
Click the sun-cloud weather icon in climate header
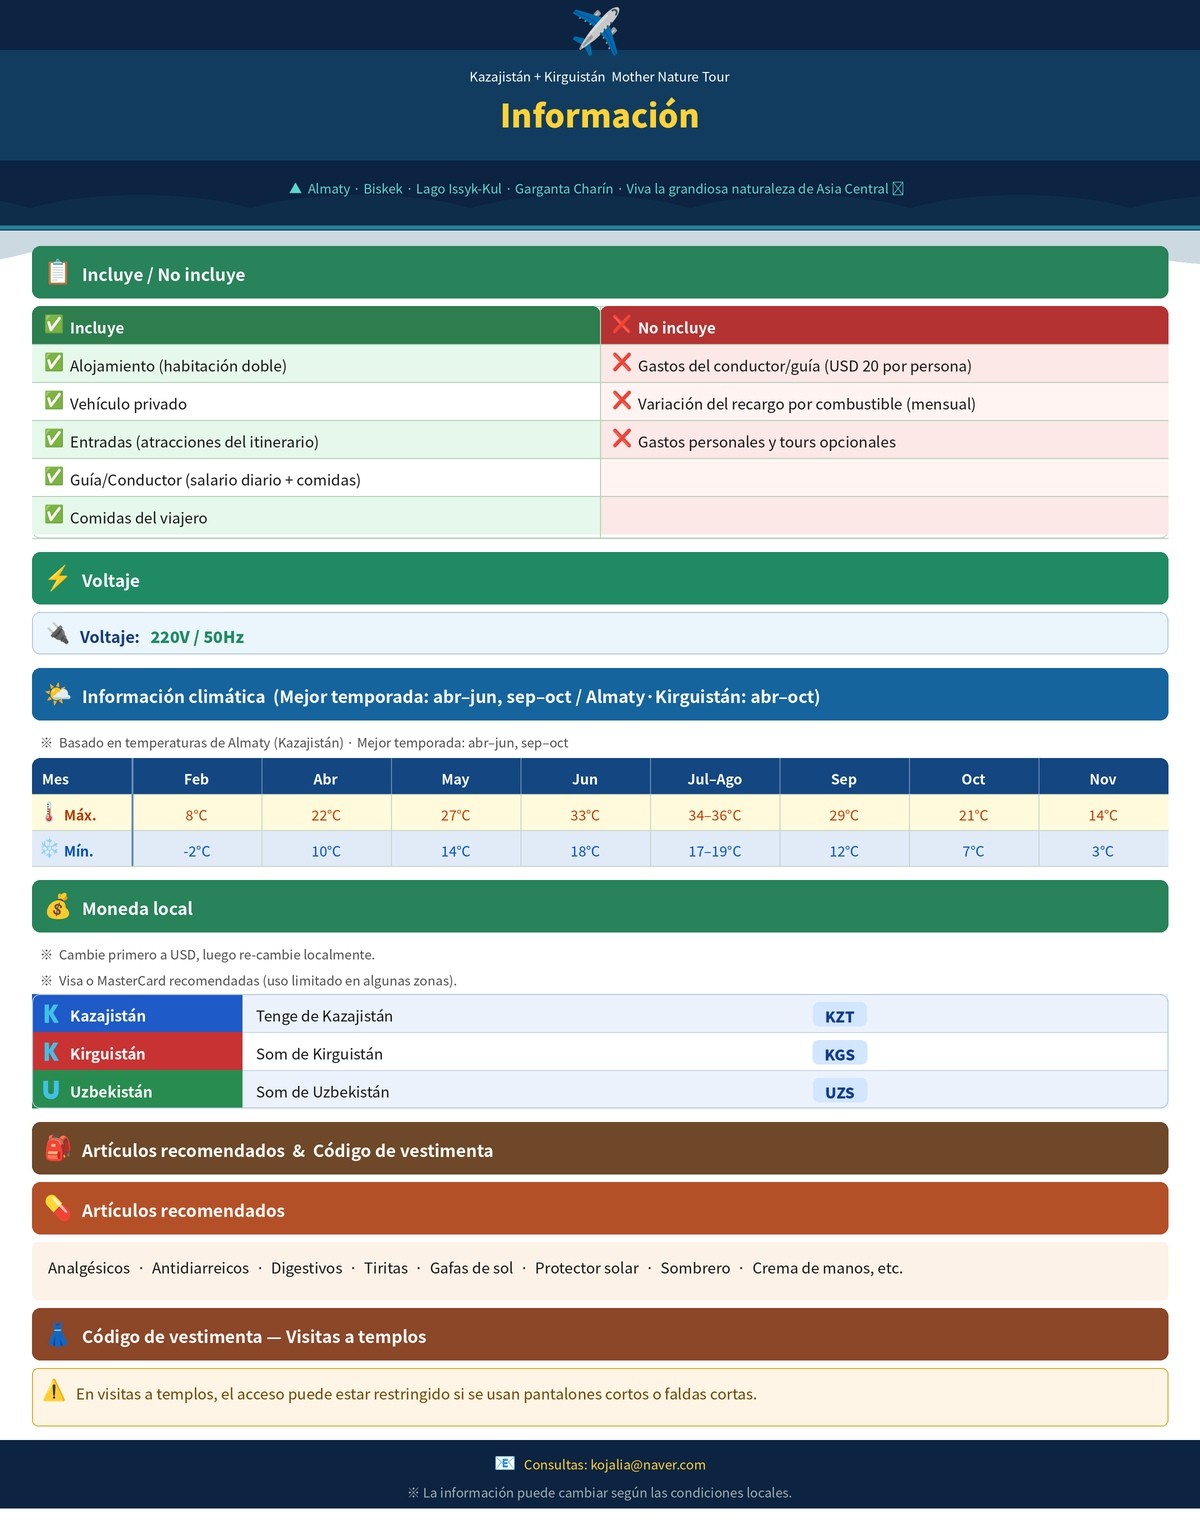click(x=58, y=694)
